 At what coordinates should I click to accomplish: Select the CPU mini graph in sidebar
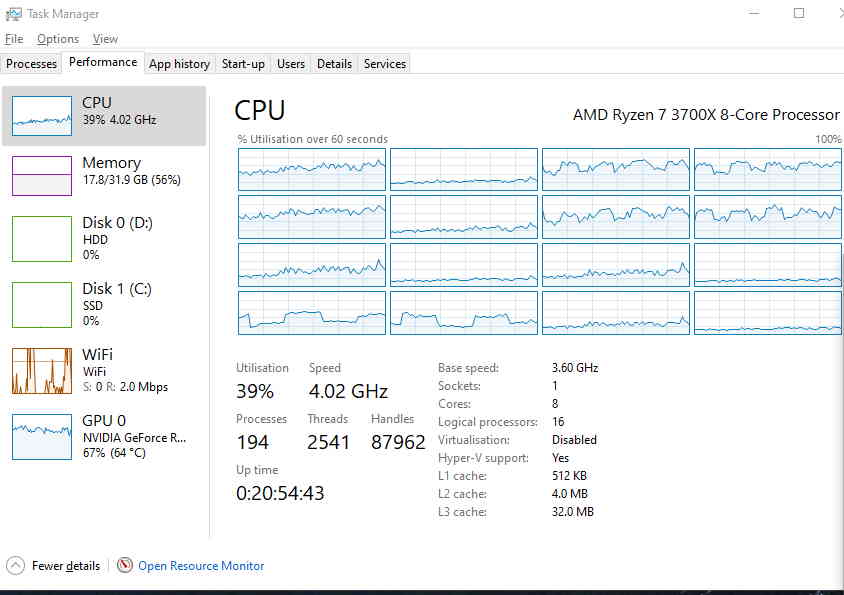[x=41, y=116]
